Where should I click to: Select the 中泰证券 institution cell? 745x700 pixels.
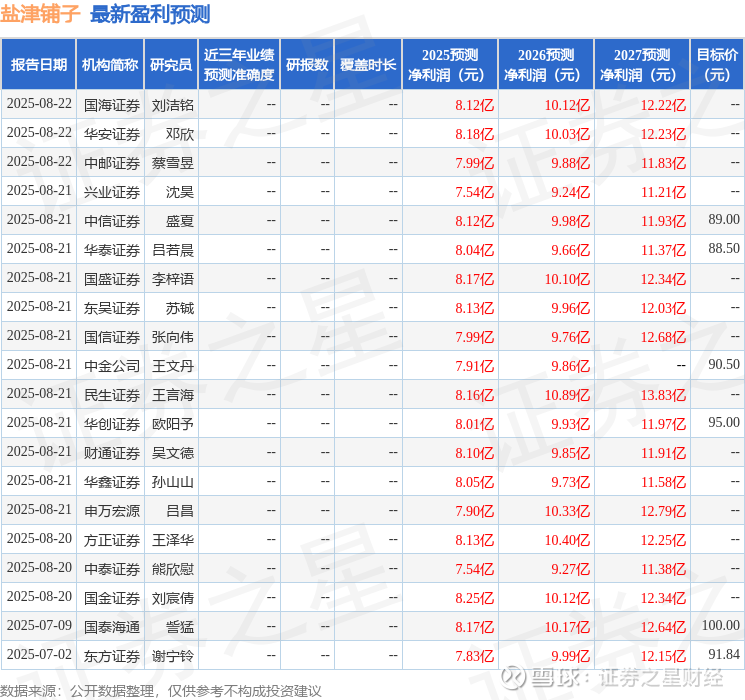112,569
